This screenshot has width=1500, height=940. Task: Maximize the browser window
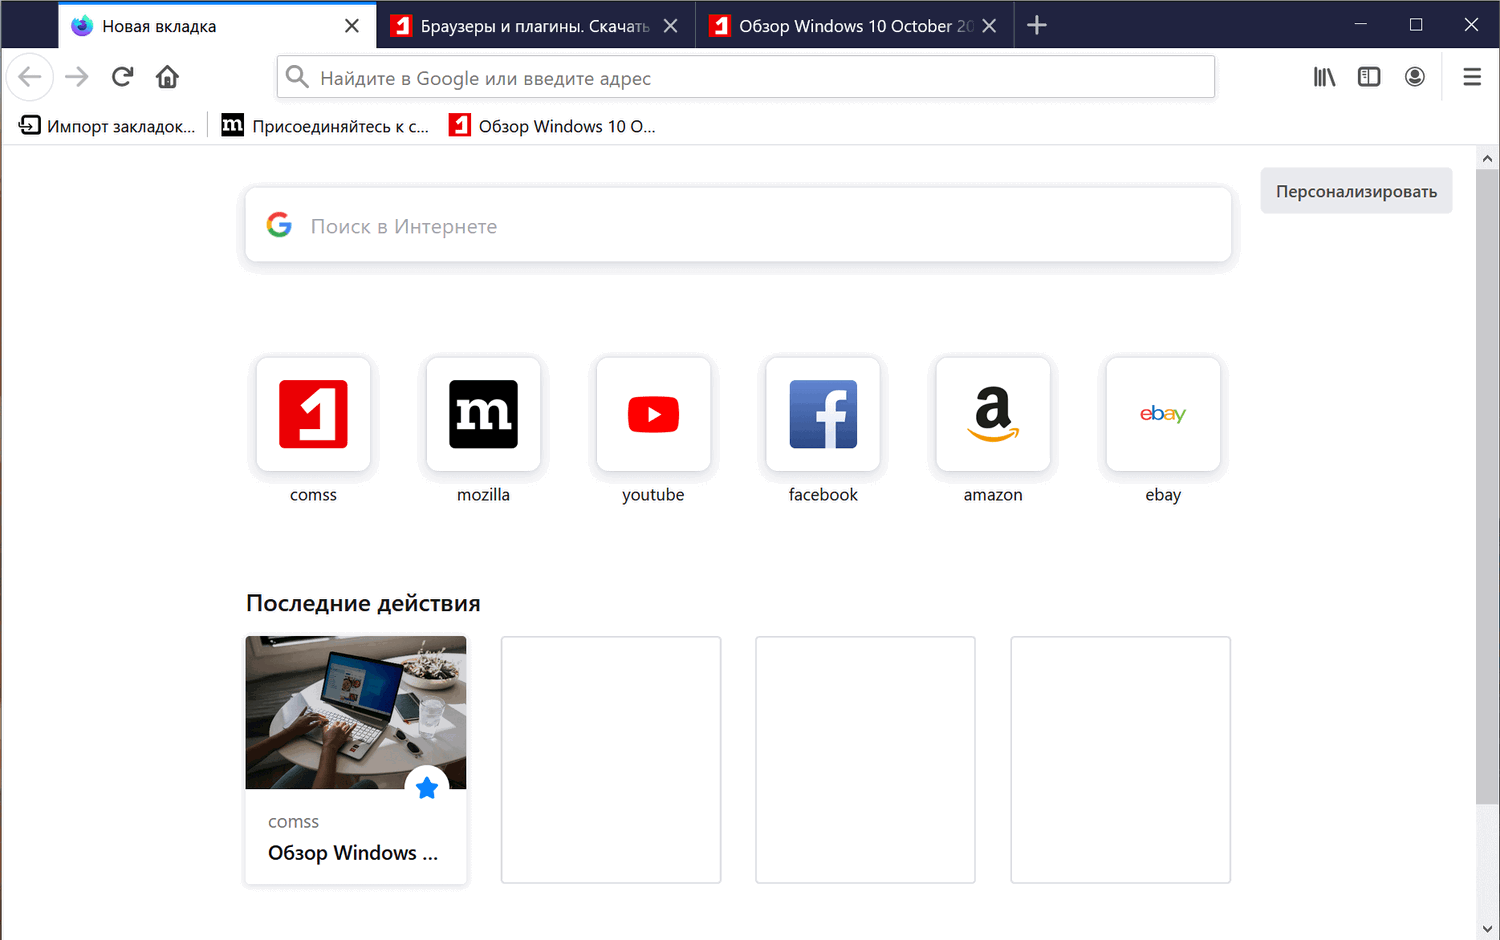(1416, 25)
